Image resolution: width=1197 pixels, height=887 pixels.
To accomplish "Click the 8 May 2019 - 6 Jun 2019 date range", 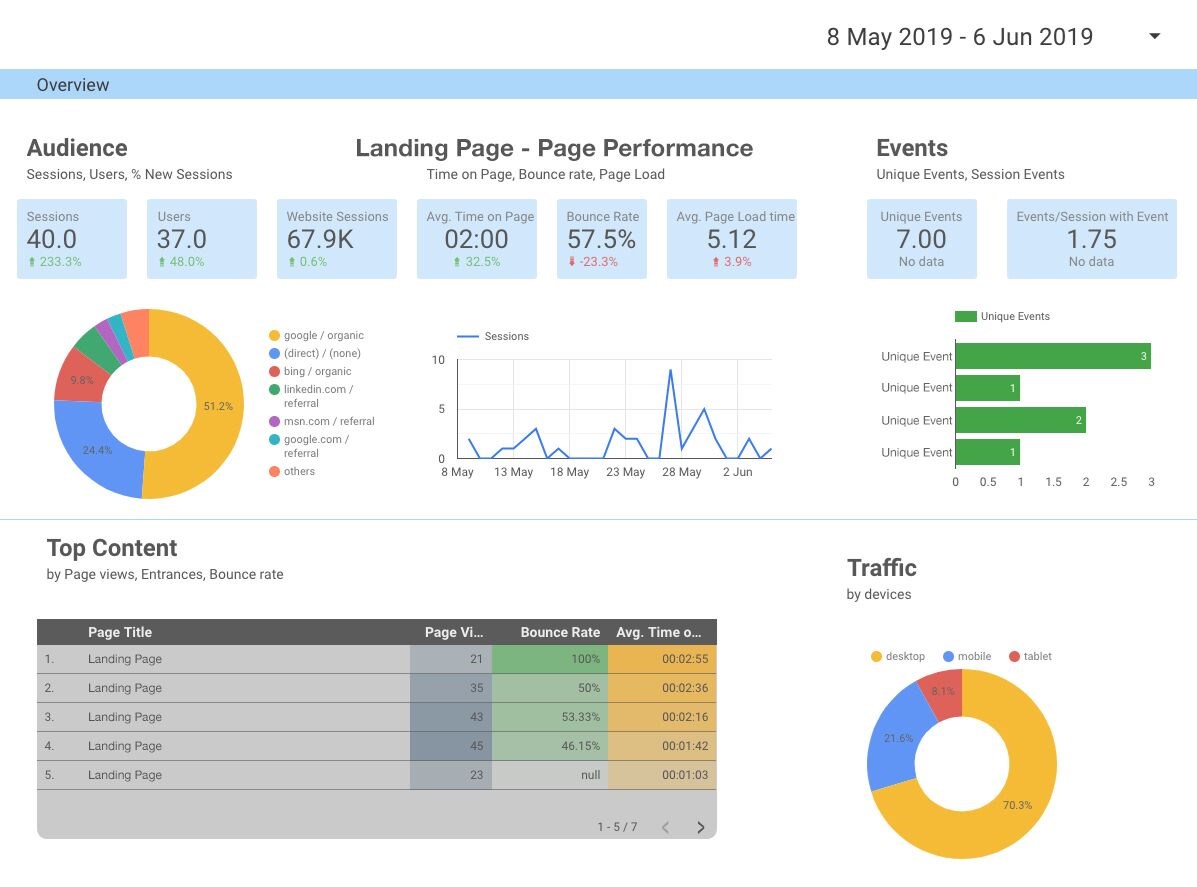I will [x=959, y=37].
